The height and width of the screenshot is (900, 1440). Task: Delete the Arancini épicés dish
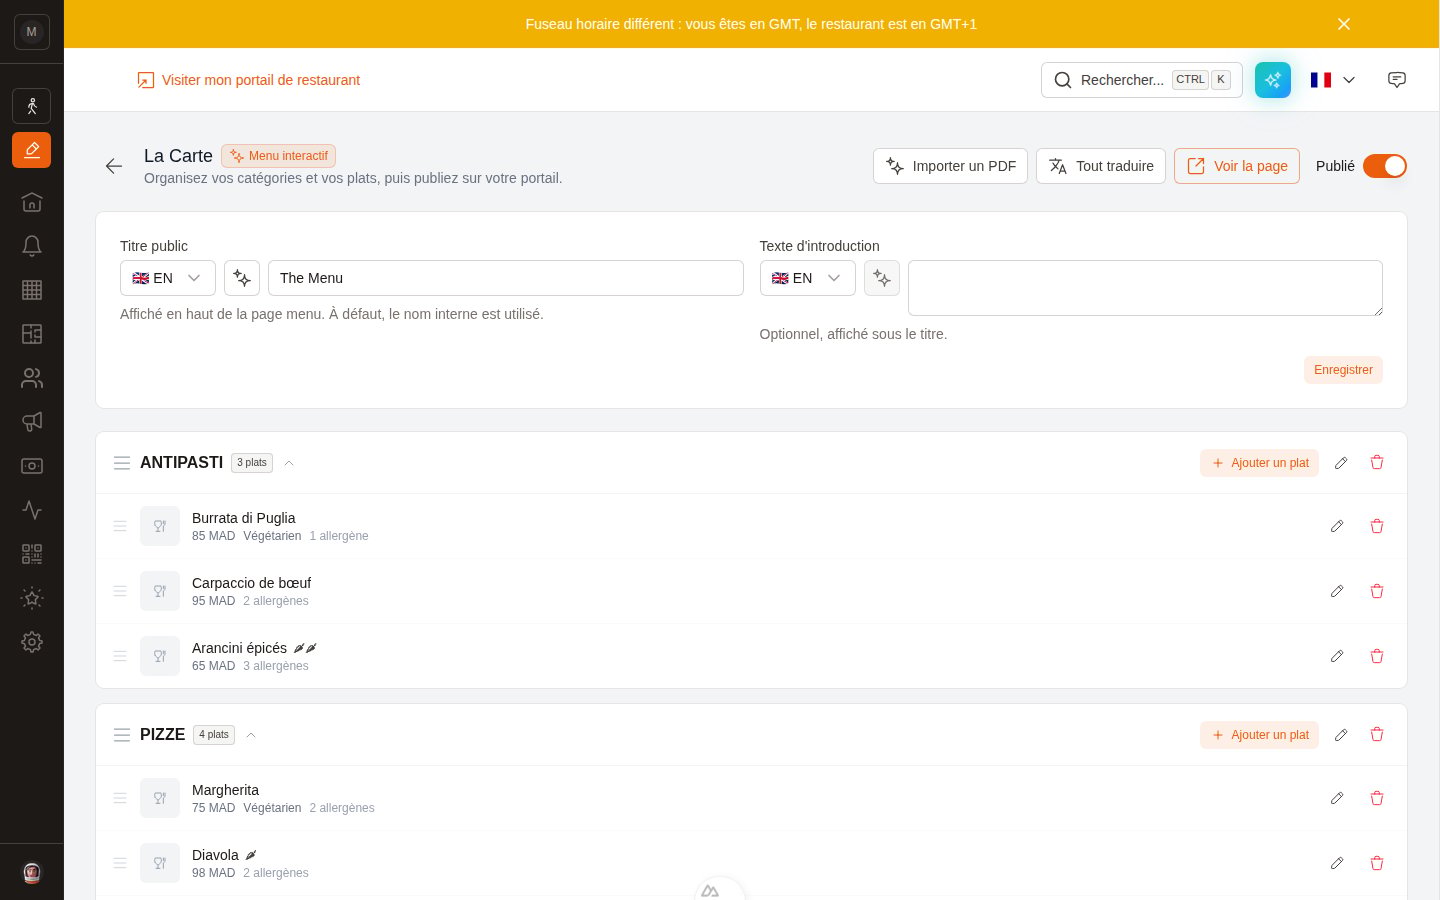point(1377,656)
